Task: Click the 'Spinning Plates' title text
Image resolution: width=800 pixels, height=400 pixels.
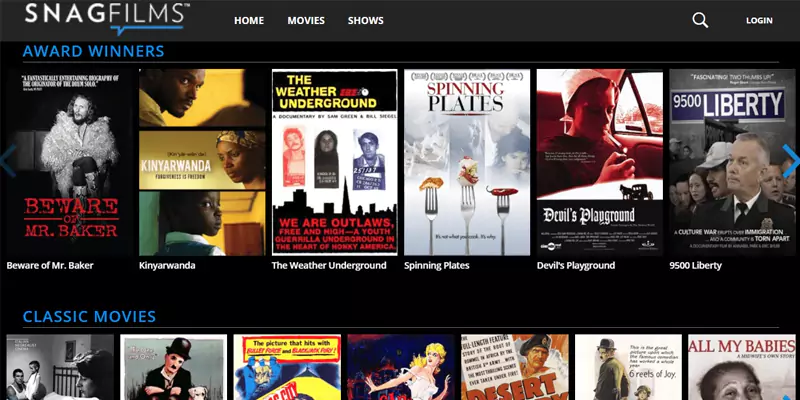Action: (437, 265)
